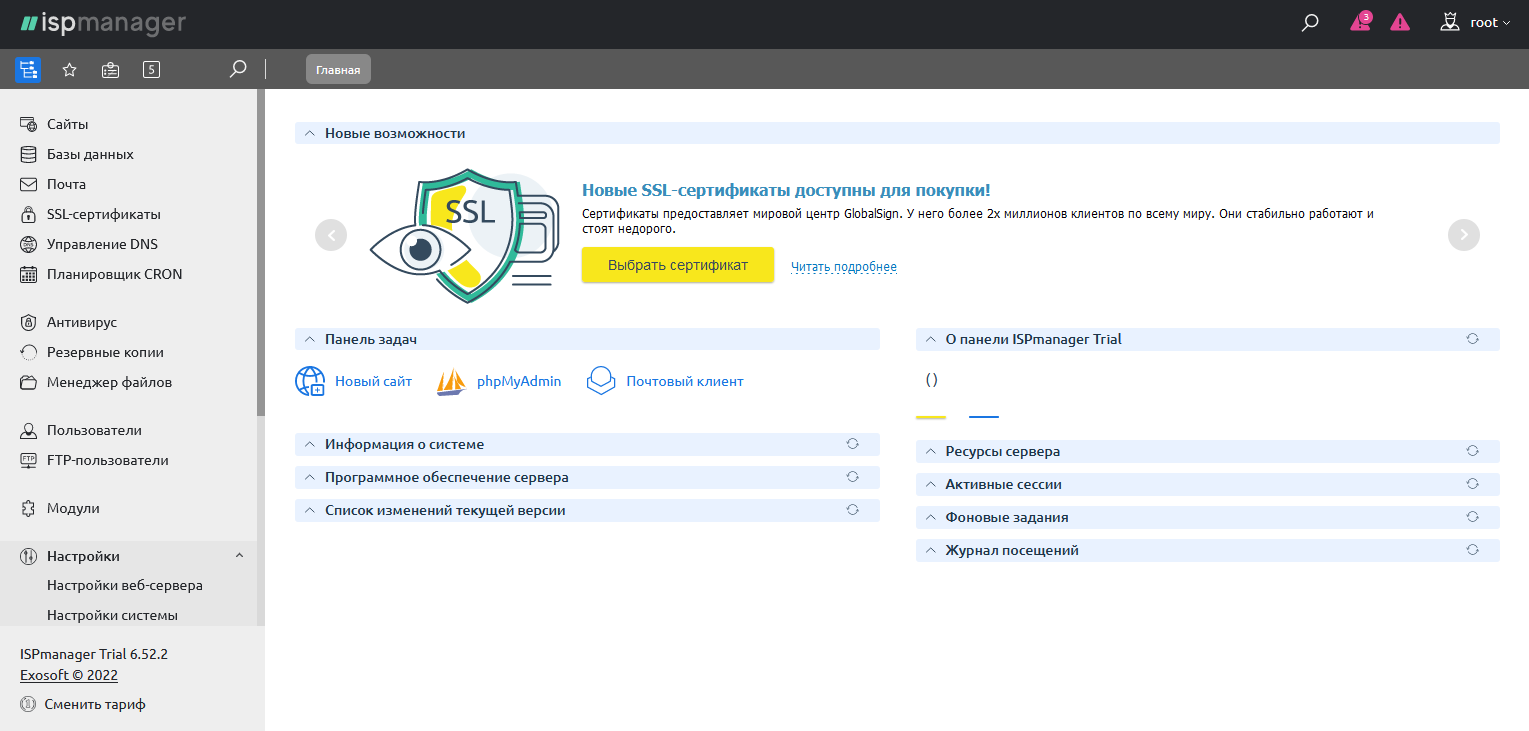Expand the Активные сессии section
Viewport: 1529px width, 731px height.
(931, 484)
